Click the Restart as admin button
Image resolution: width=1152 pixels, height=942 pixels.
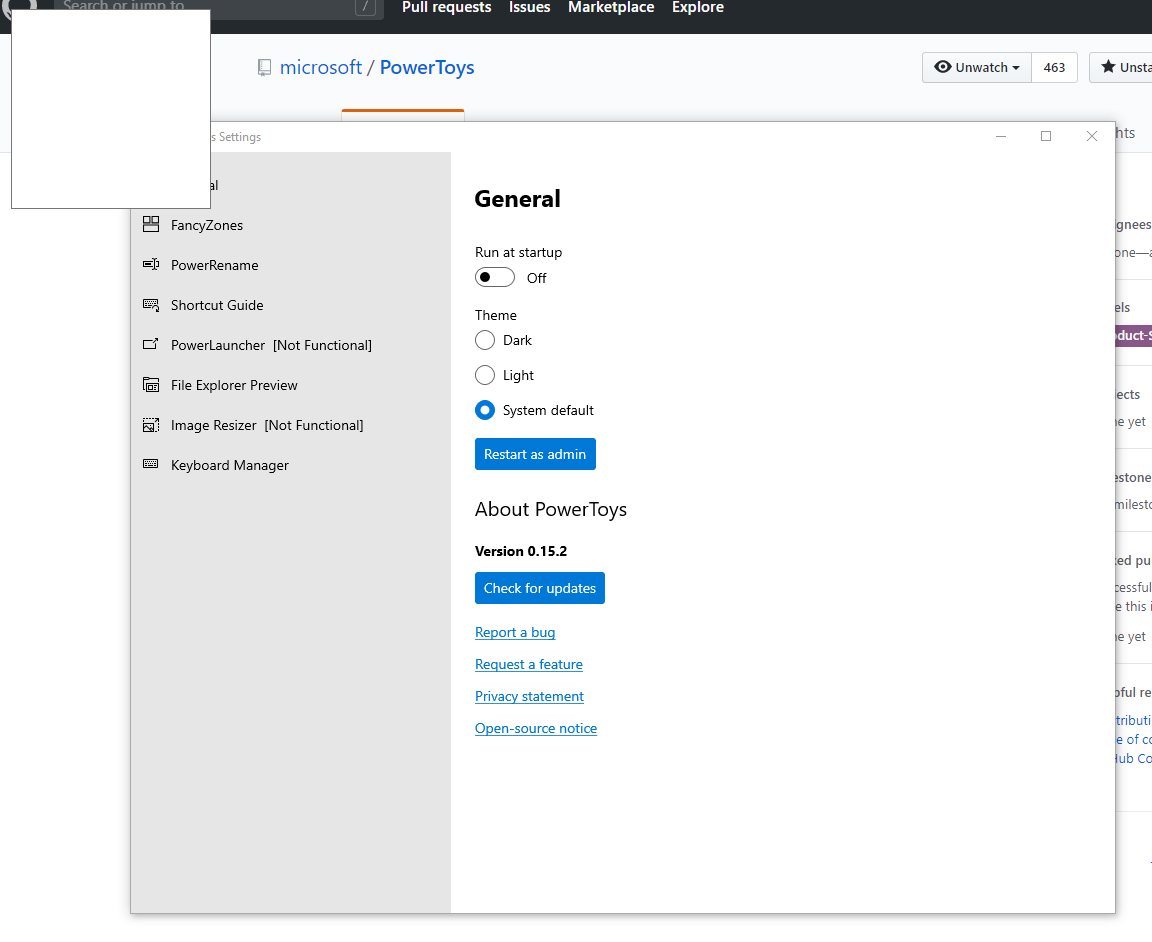tap(535, 454)
